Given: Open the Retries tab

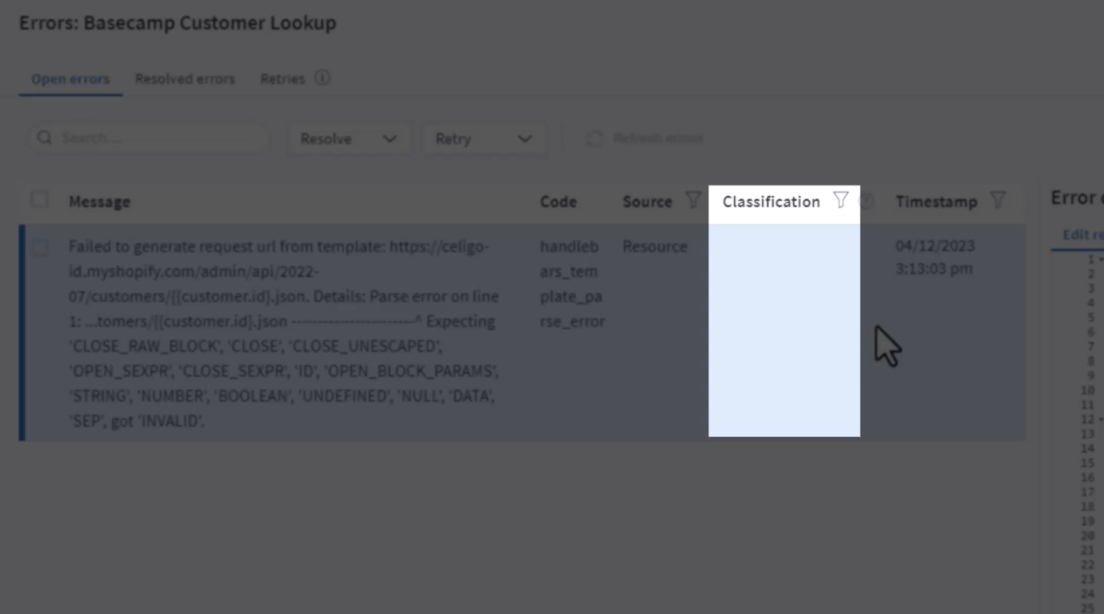Looking at the screenshot, I should pos(282,79).
